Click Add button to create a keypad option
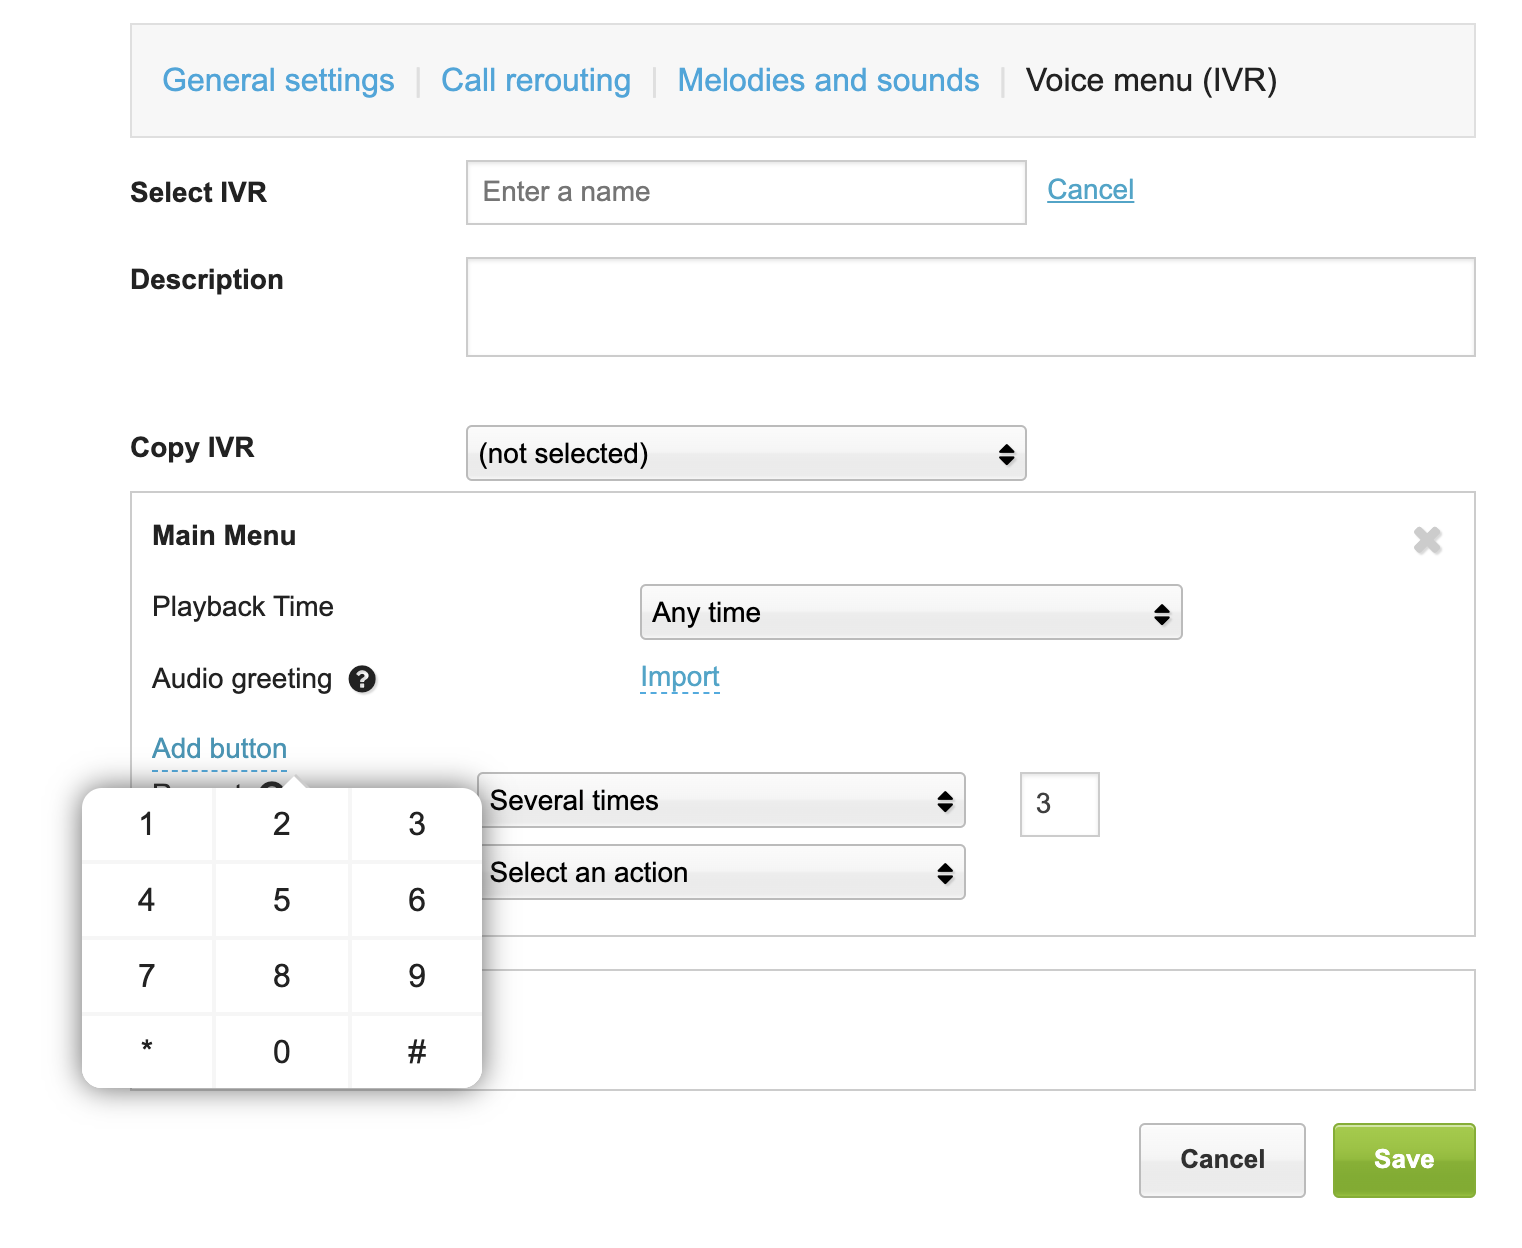Image resolution: width=1522 pixels, height=1248 pixels. [219, 748]
